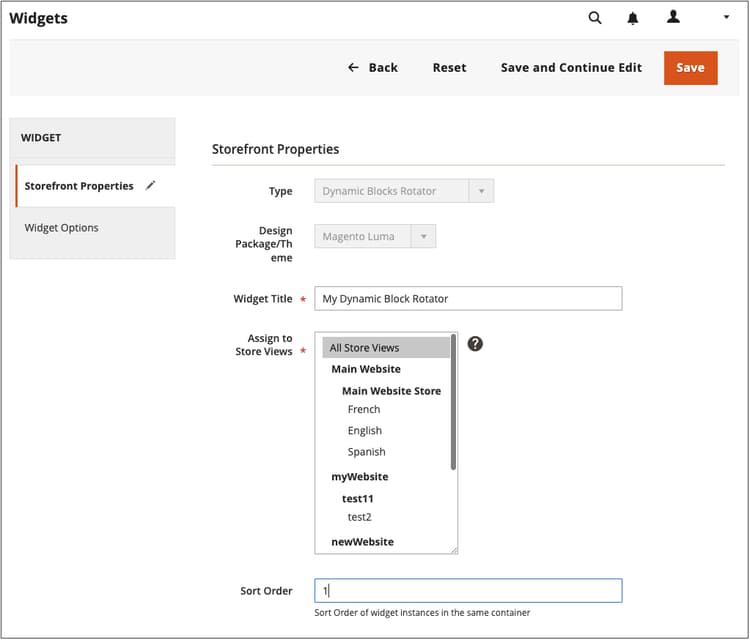
Task: Open the Design Package/Theme dropdown
Action: pyautogui.click(x=375, y=237)
